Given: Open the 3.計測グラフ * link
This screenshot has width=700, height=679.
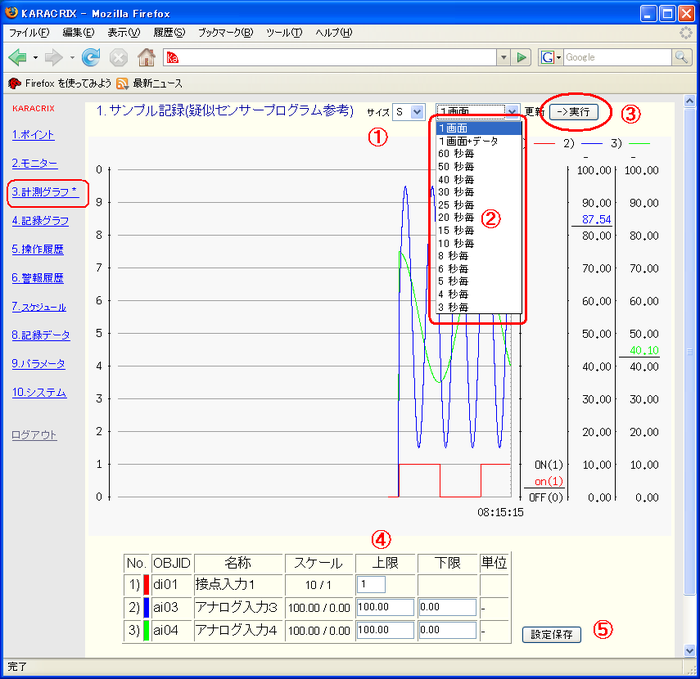Looking at the screenshot, I should tap(45, 192).
